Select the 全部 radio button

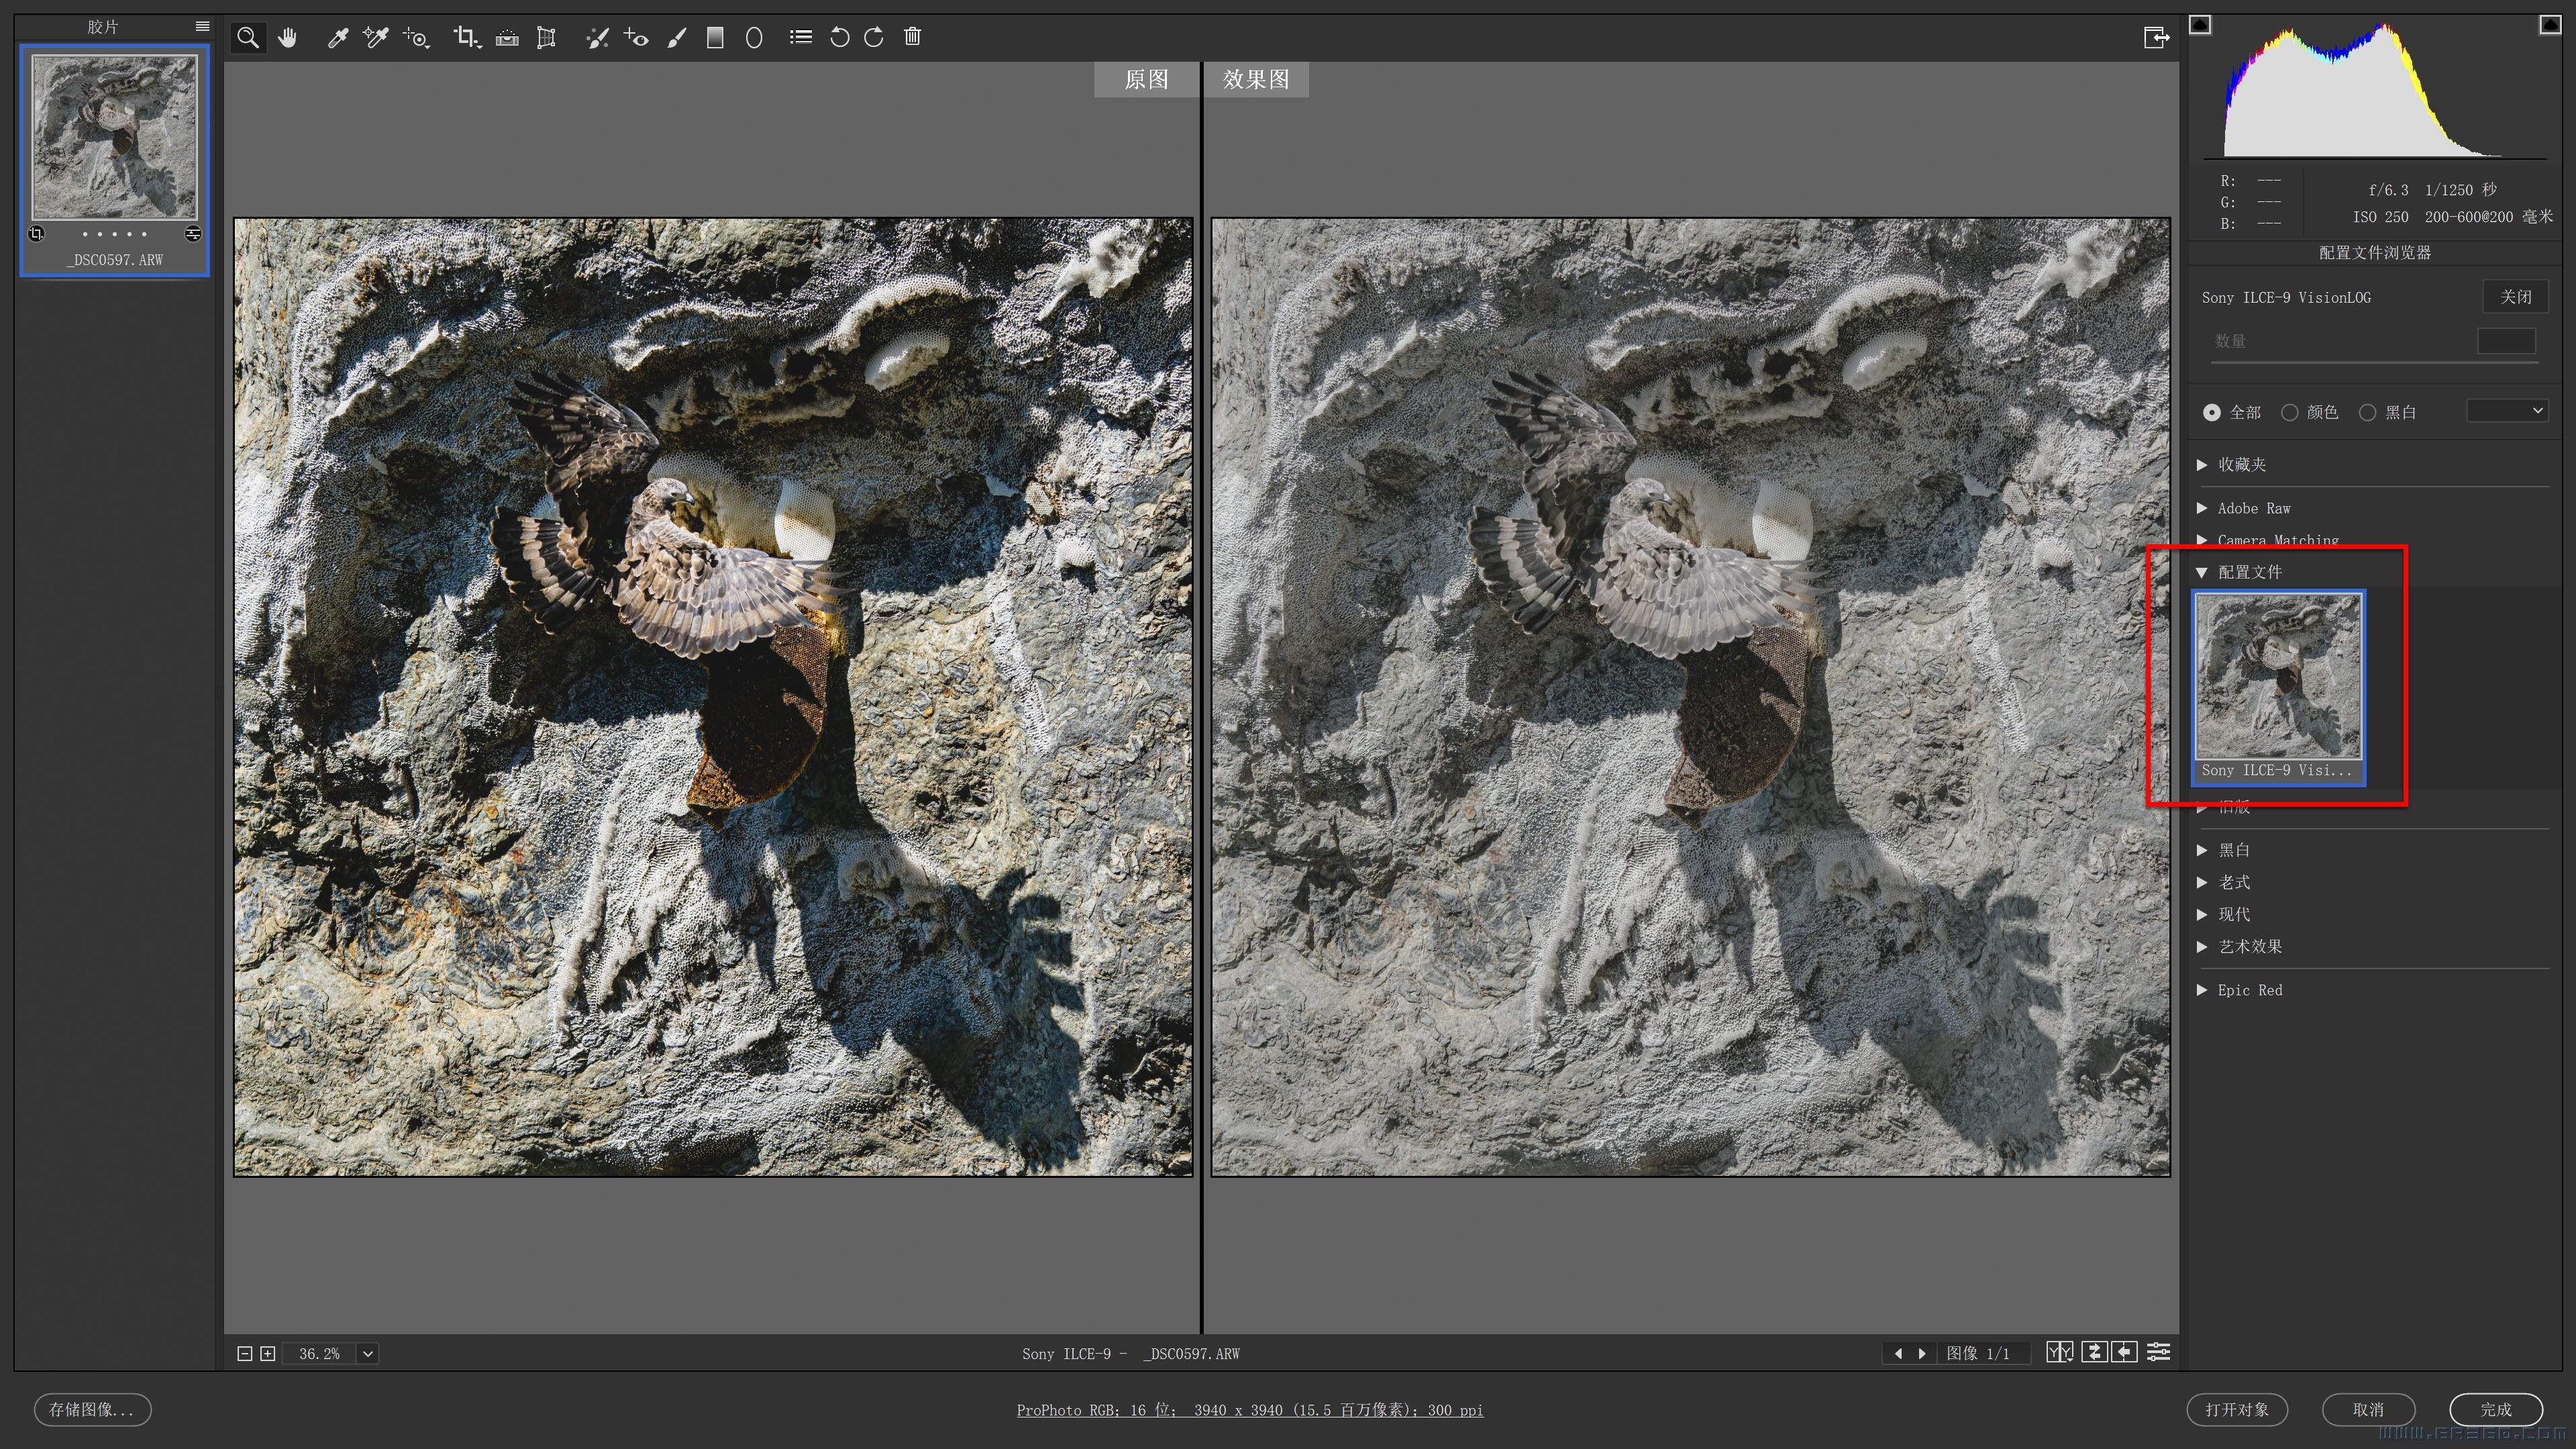point(2212,413)
